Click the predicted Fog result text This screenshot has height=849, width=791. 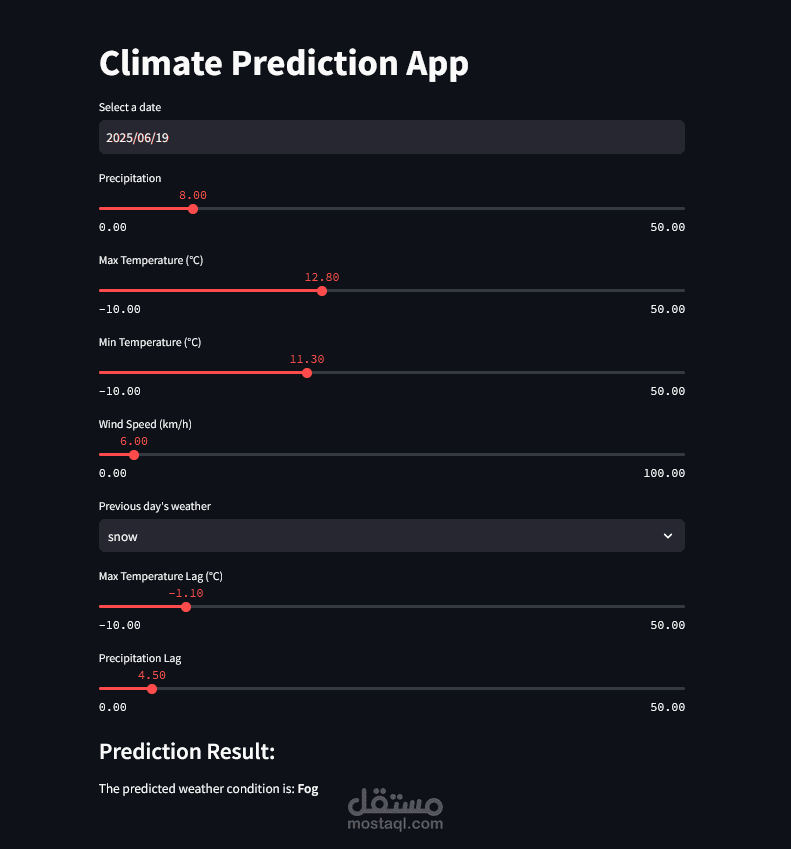pos(308,789)
